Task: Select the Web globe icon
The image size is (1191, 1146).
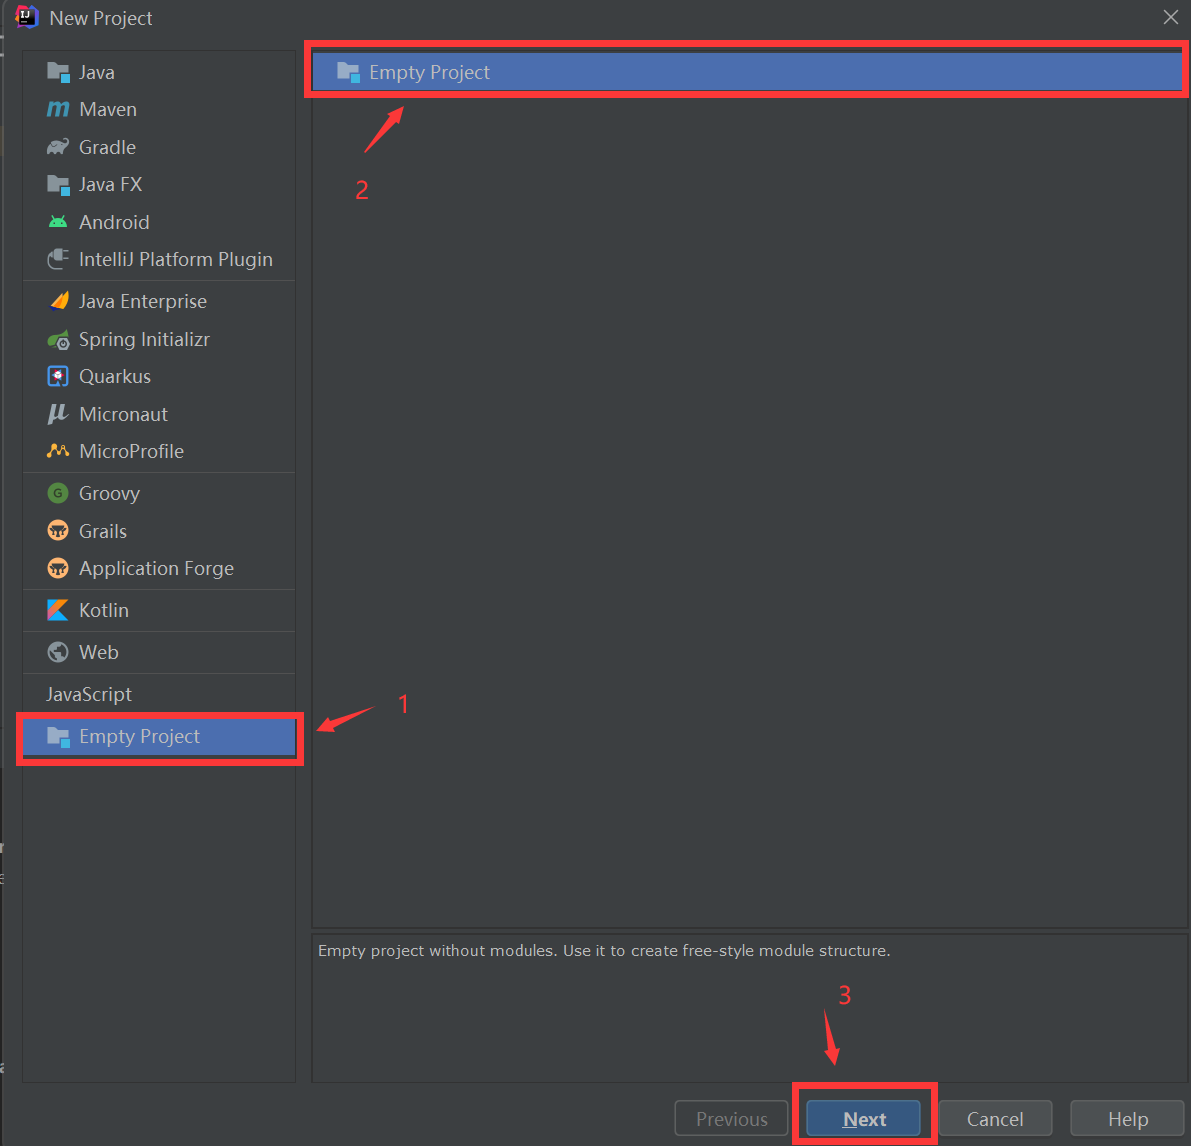Action: coord(58,652)
